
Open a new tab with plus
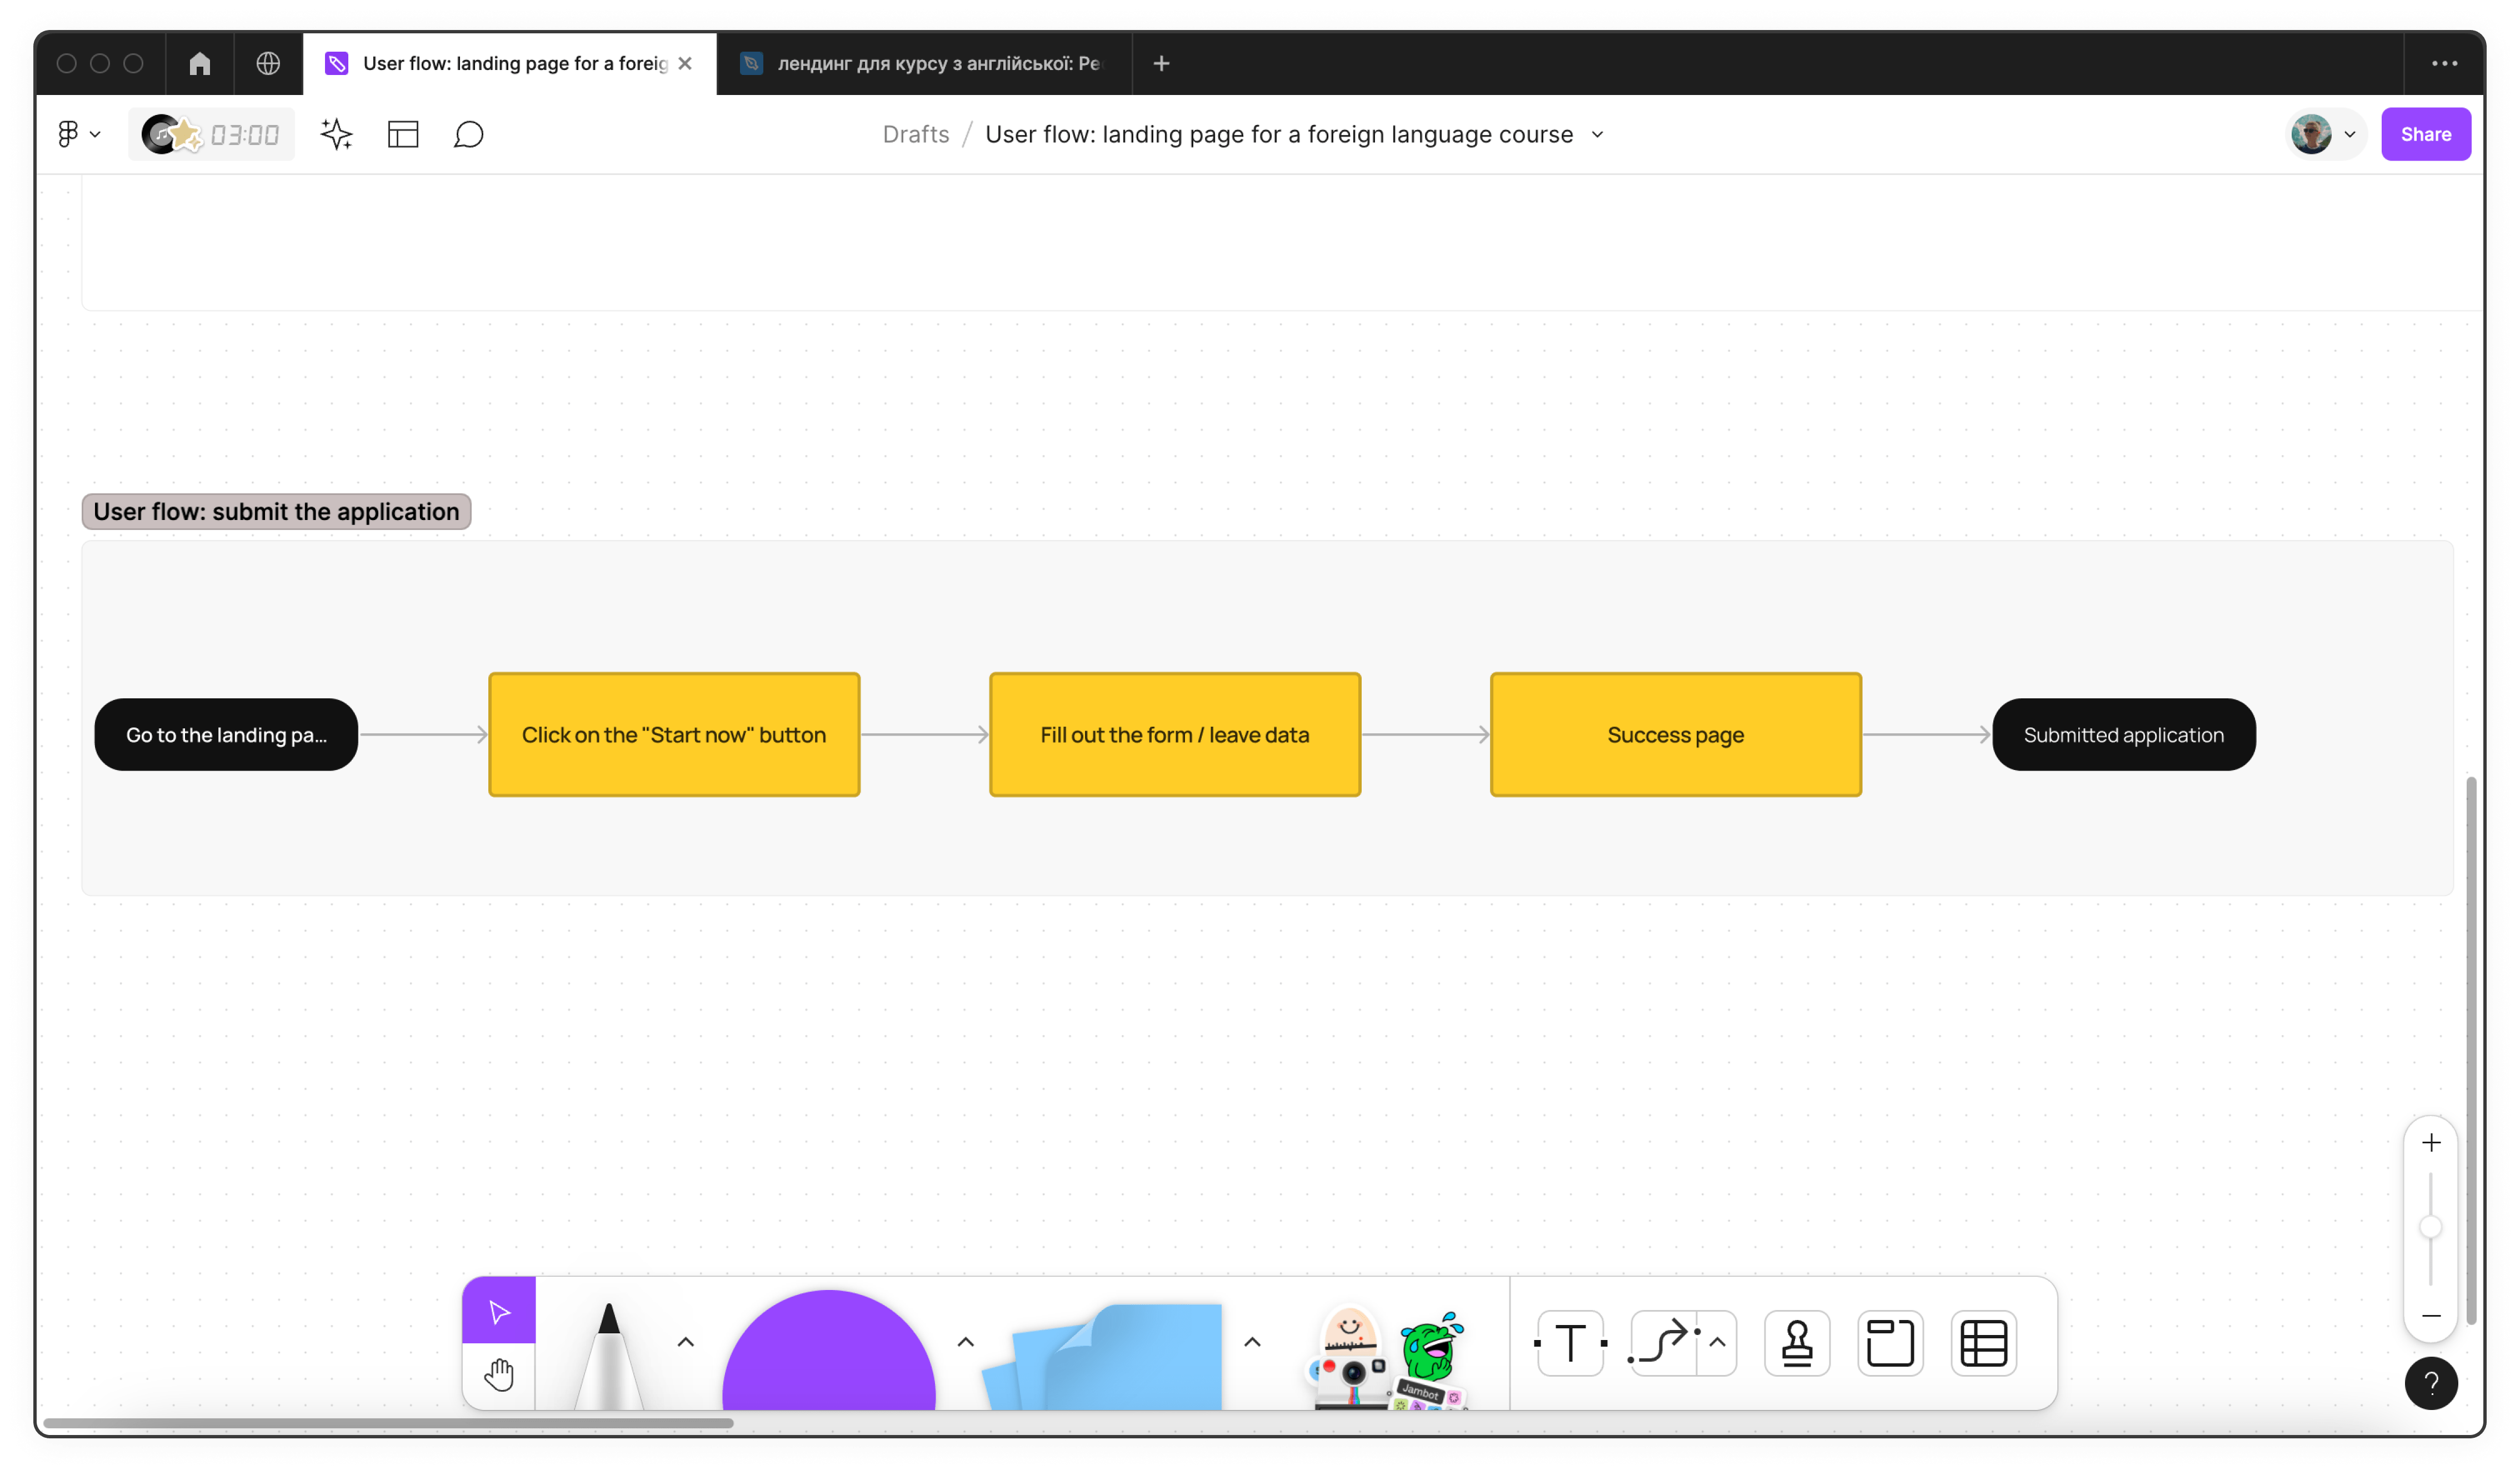[x=1161, y=63]
